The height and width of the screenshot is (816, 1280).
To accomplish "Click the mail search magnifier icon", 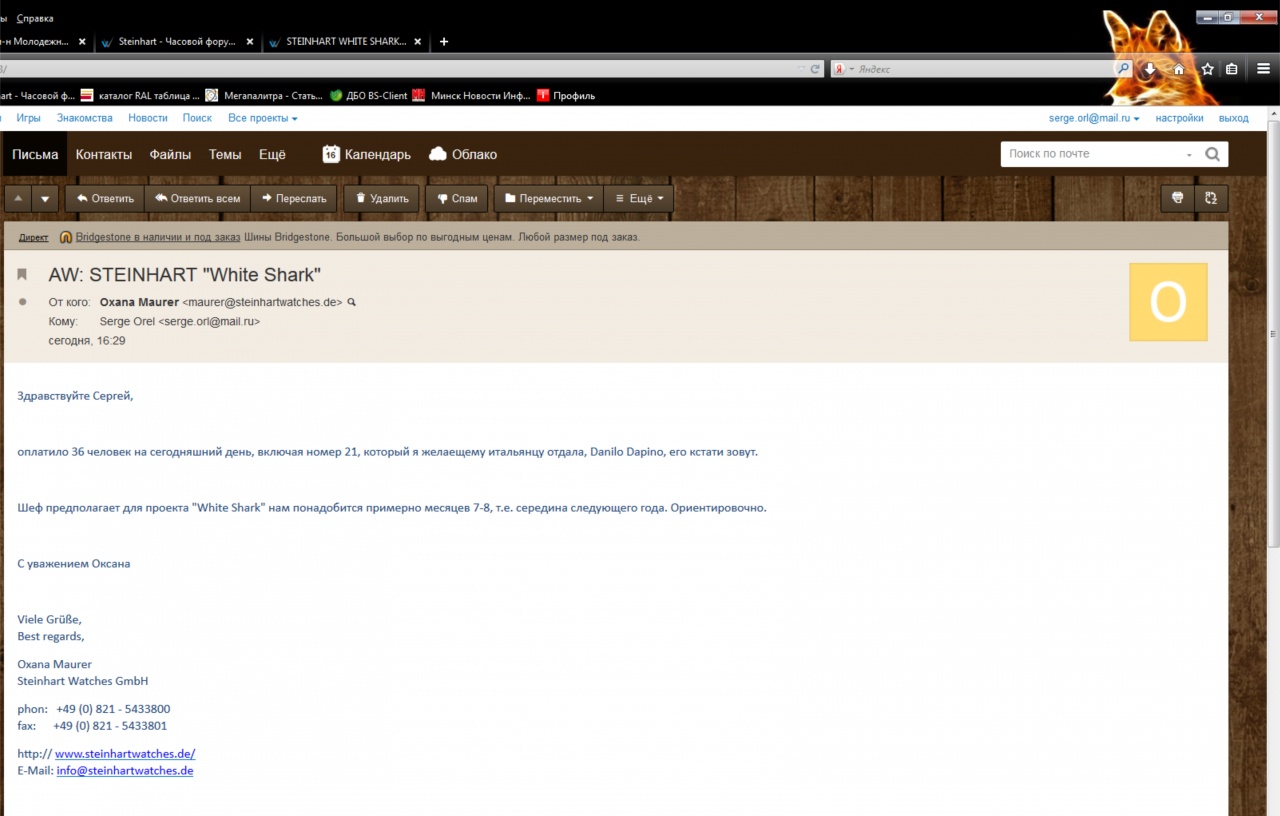I will pyautogui.click(x=1212, y=154).
